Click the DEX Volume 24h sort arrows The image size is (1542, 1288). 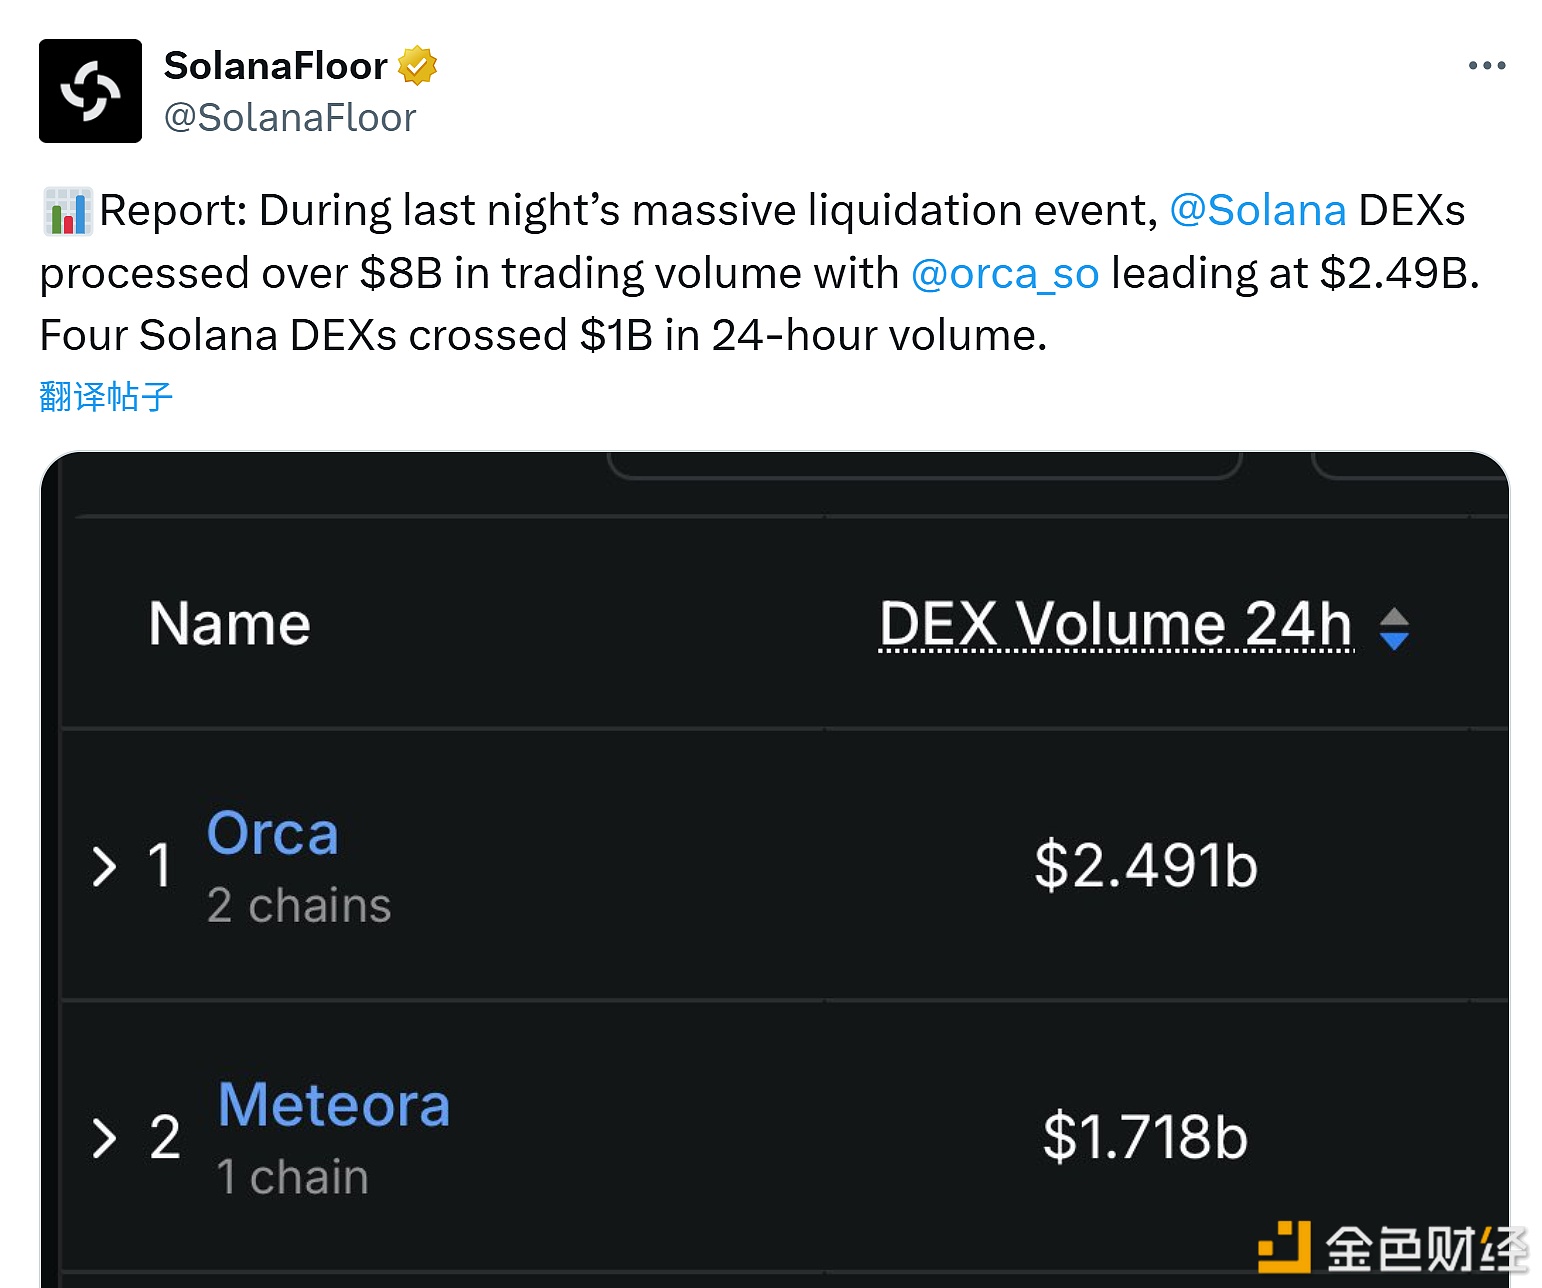coord(1394,629)
